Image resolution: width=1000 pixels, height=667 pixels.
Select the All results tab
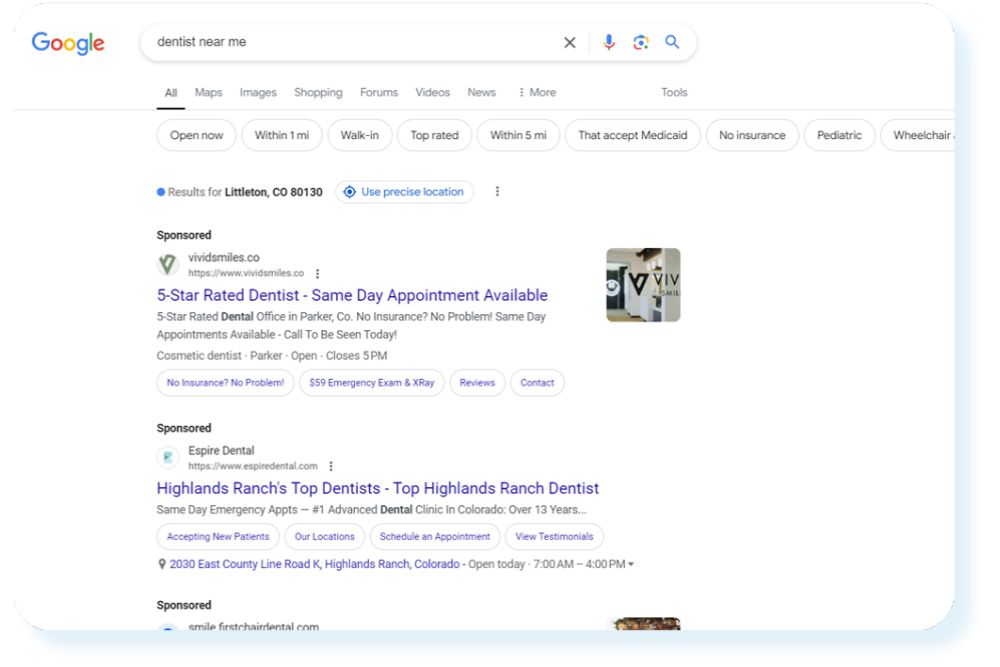(x=171, y=93)
